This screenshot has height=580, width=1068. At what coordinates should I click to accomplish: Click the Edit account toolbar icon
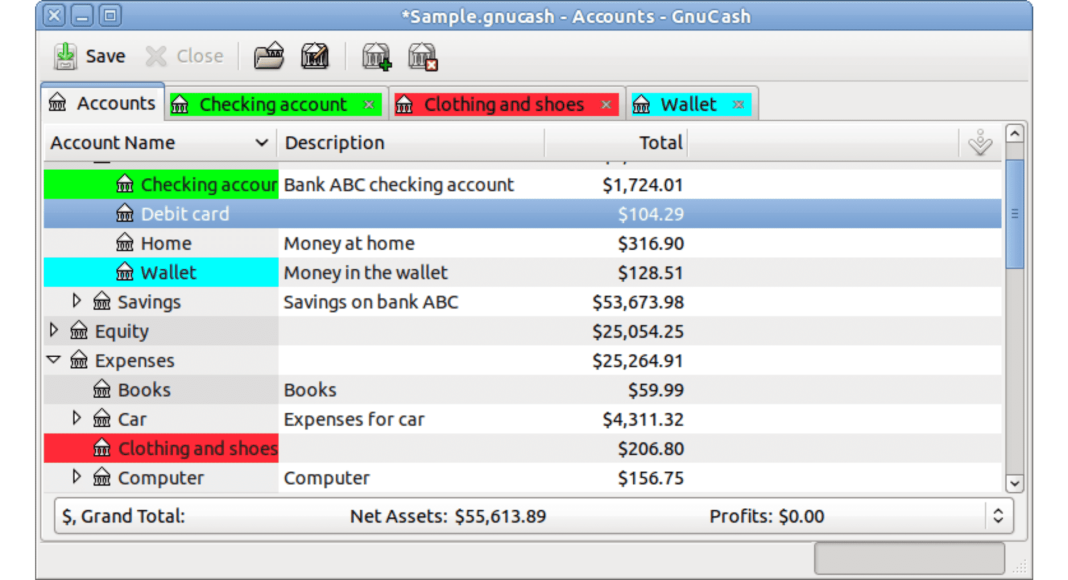coord(315,57)
